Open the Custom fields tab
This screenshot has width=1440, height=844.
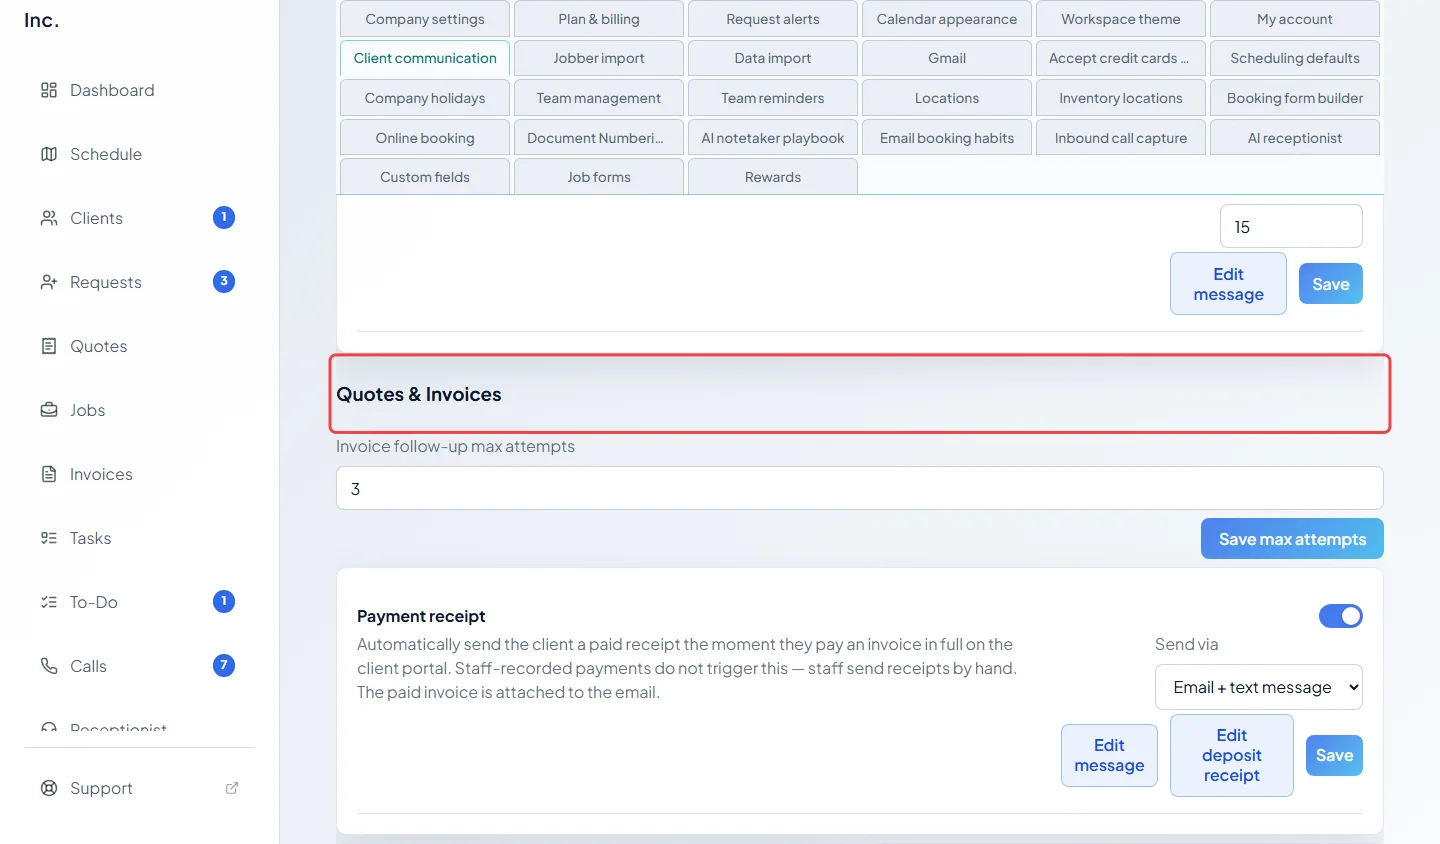click(x=425, y=177)
